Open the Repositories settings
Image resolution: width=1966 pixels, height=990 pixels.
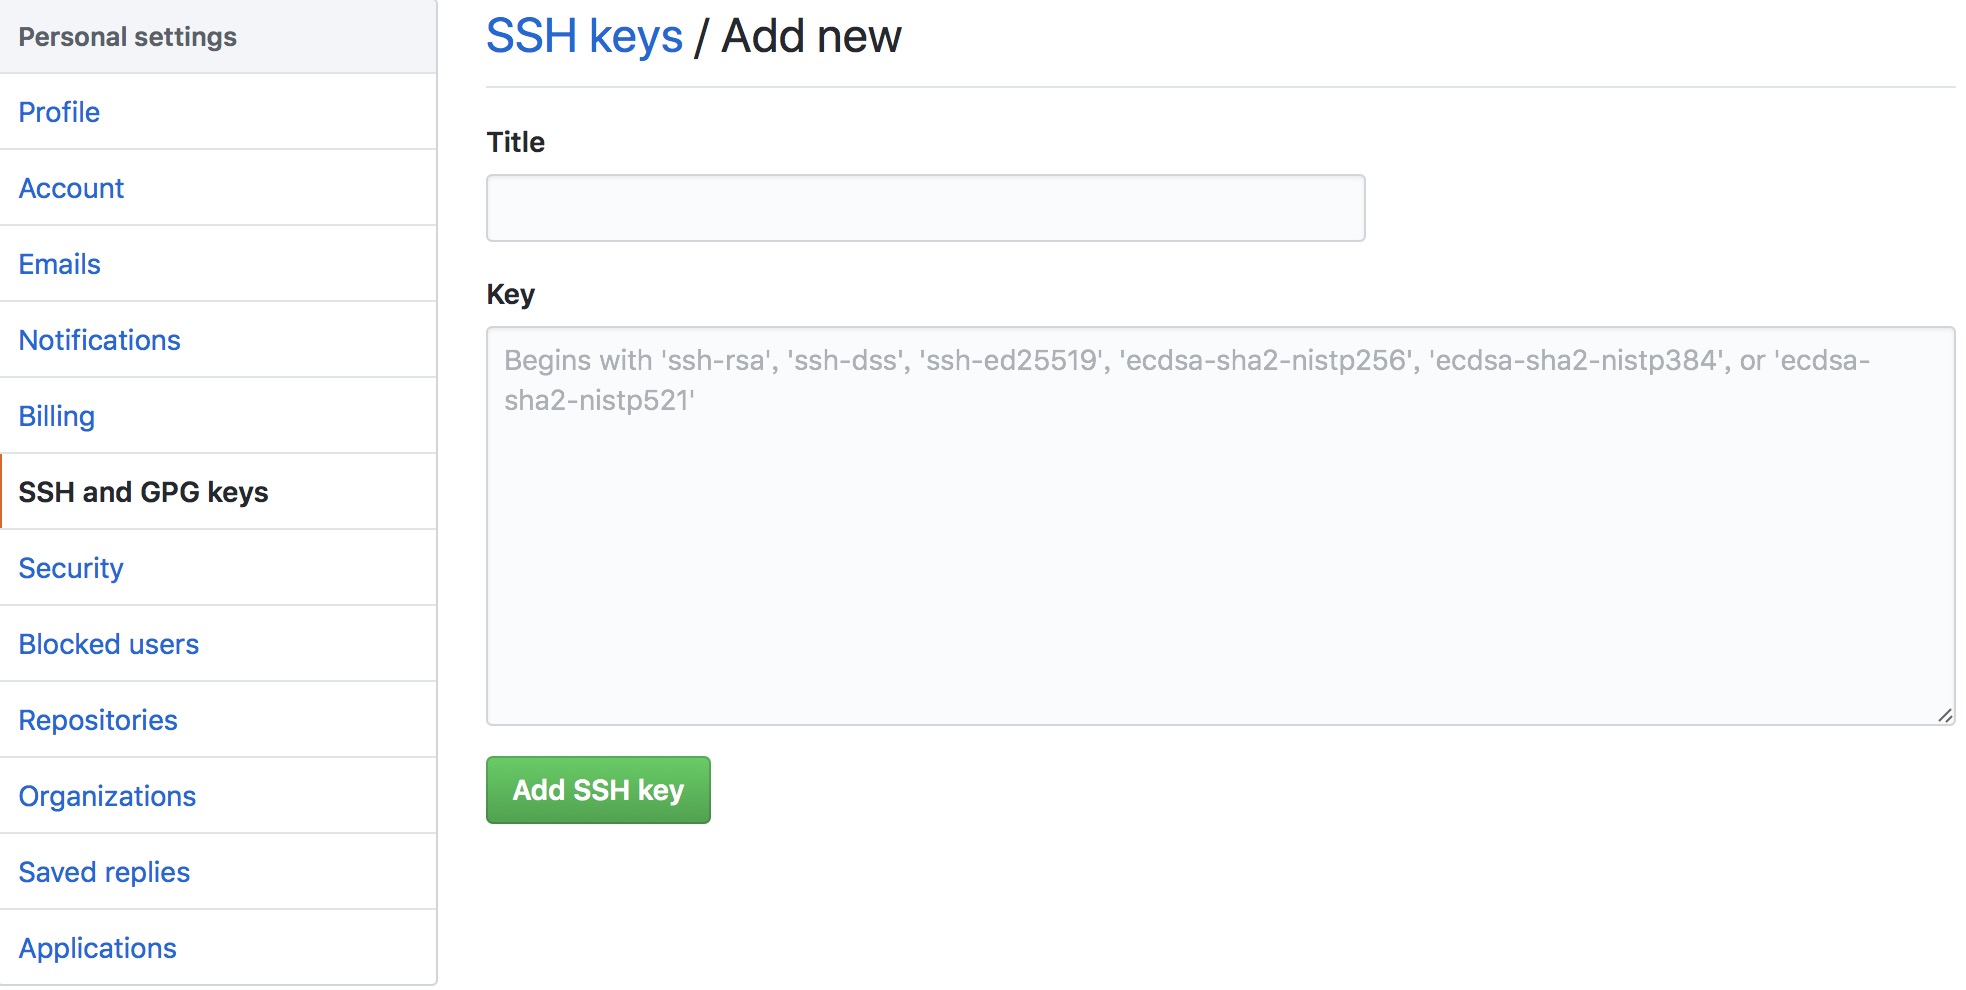[97, 720]
